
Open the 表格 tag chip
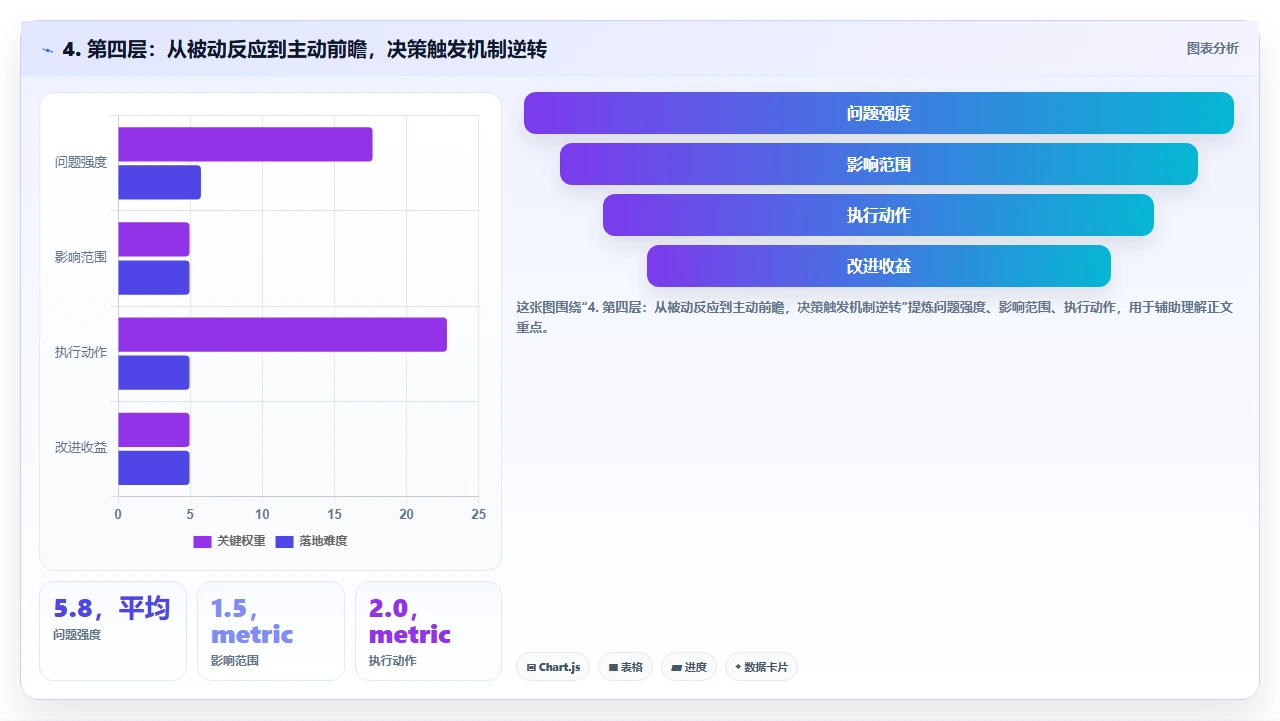click(x=625, y=667)
